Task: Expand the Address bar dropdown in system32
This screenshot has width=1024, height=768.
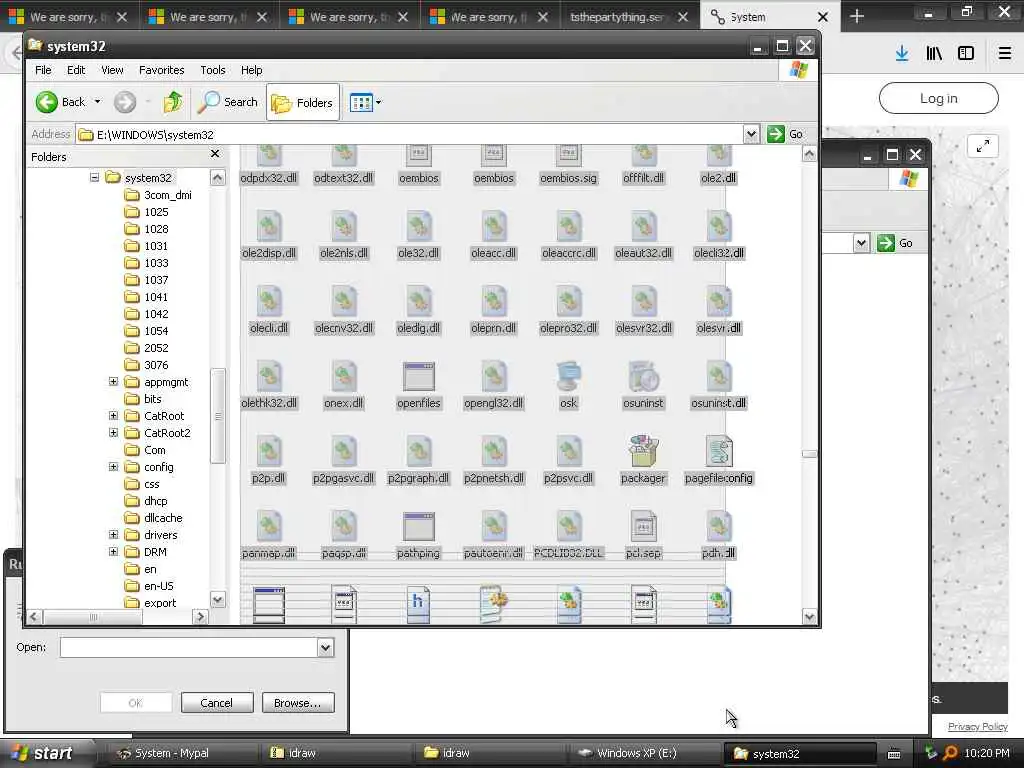Action: coord(751,134)
